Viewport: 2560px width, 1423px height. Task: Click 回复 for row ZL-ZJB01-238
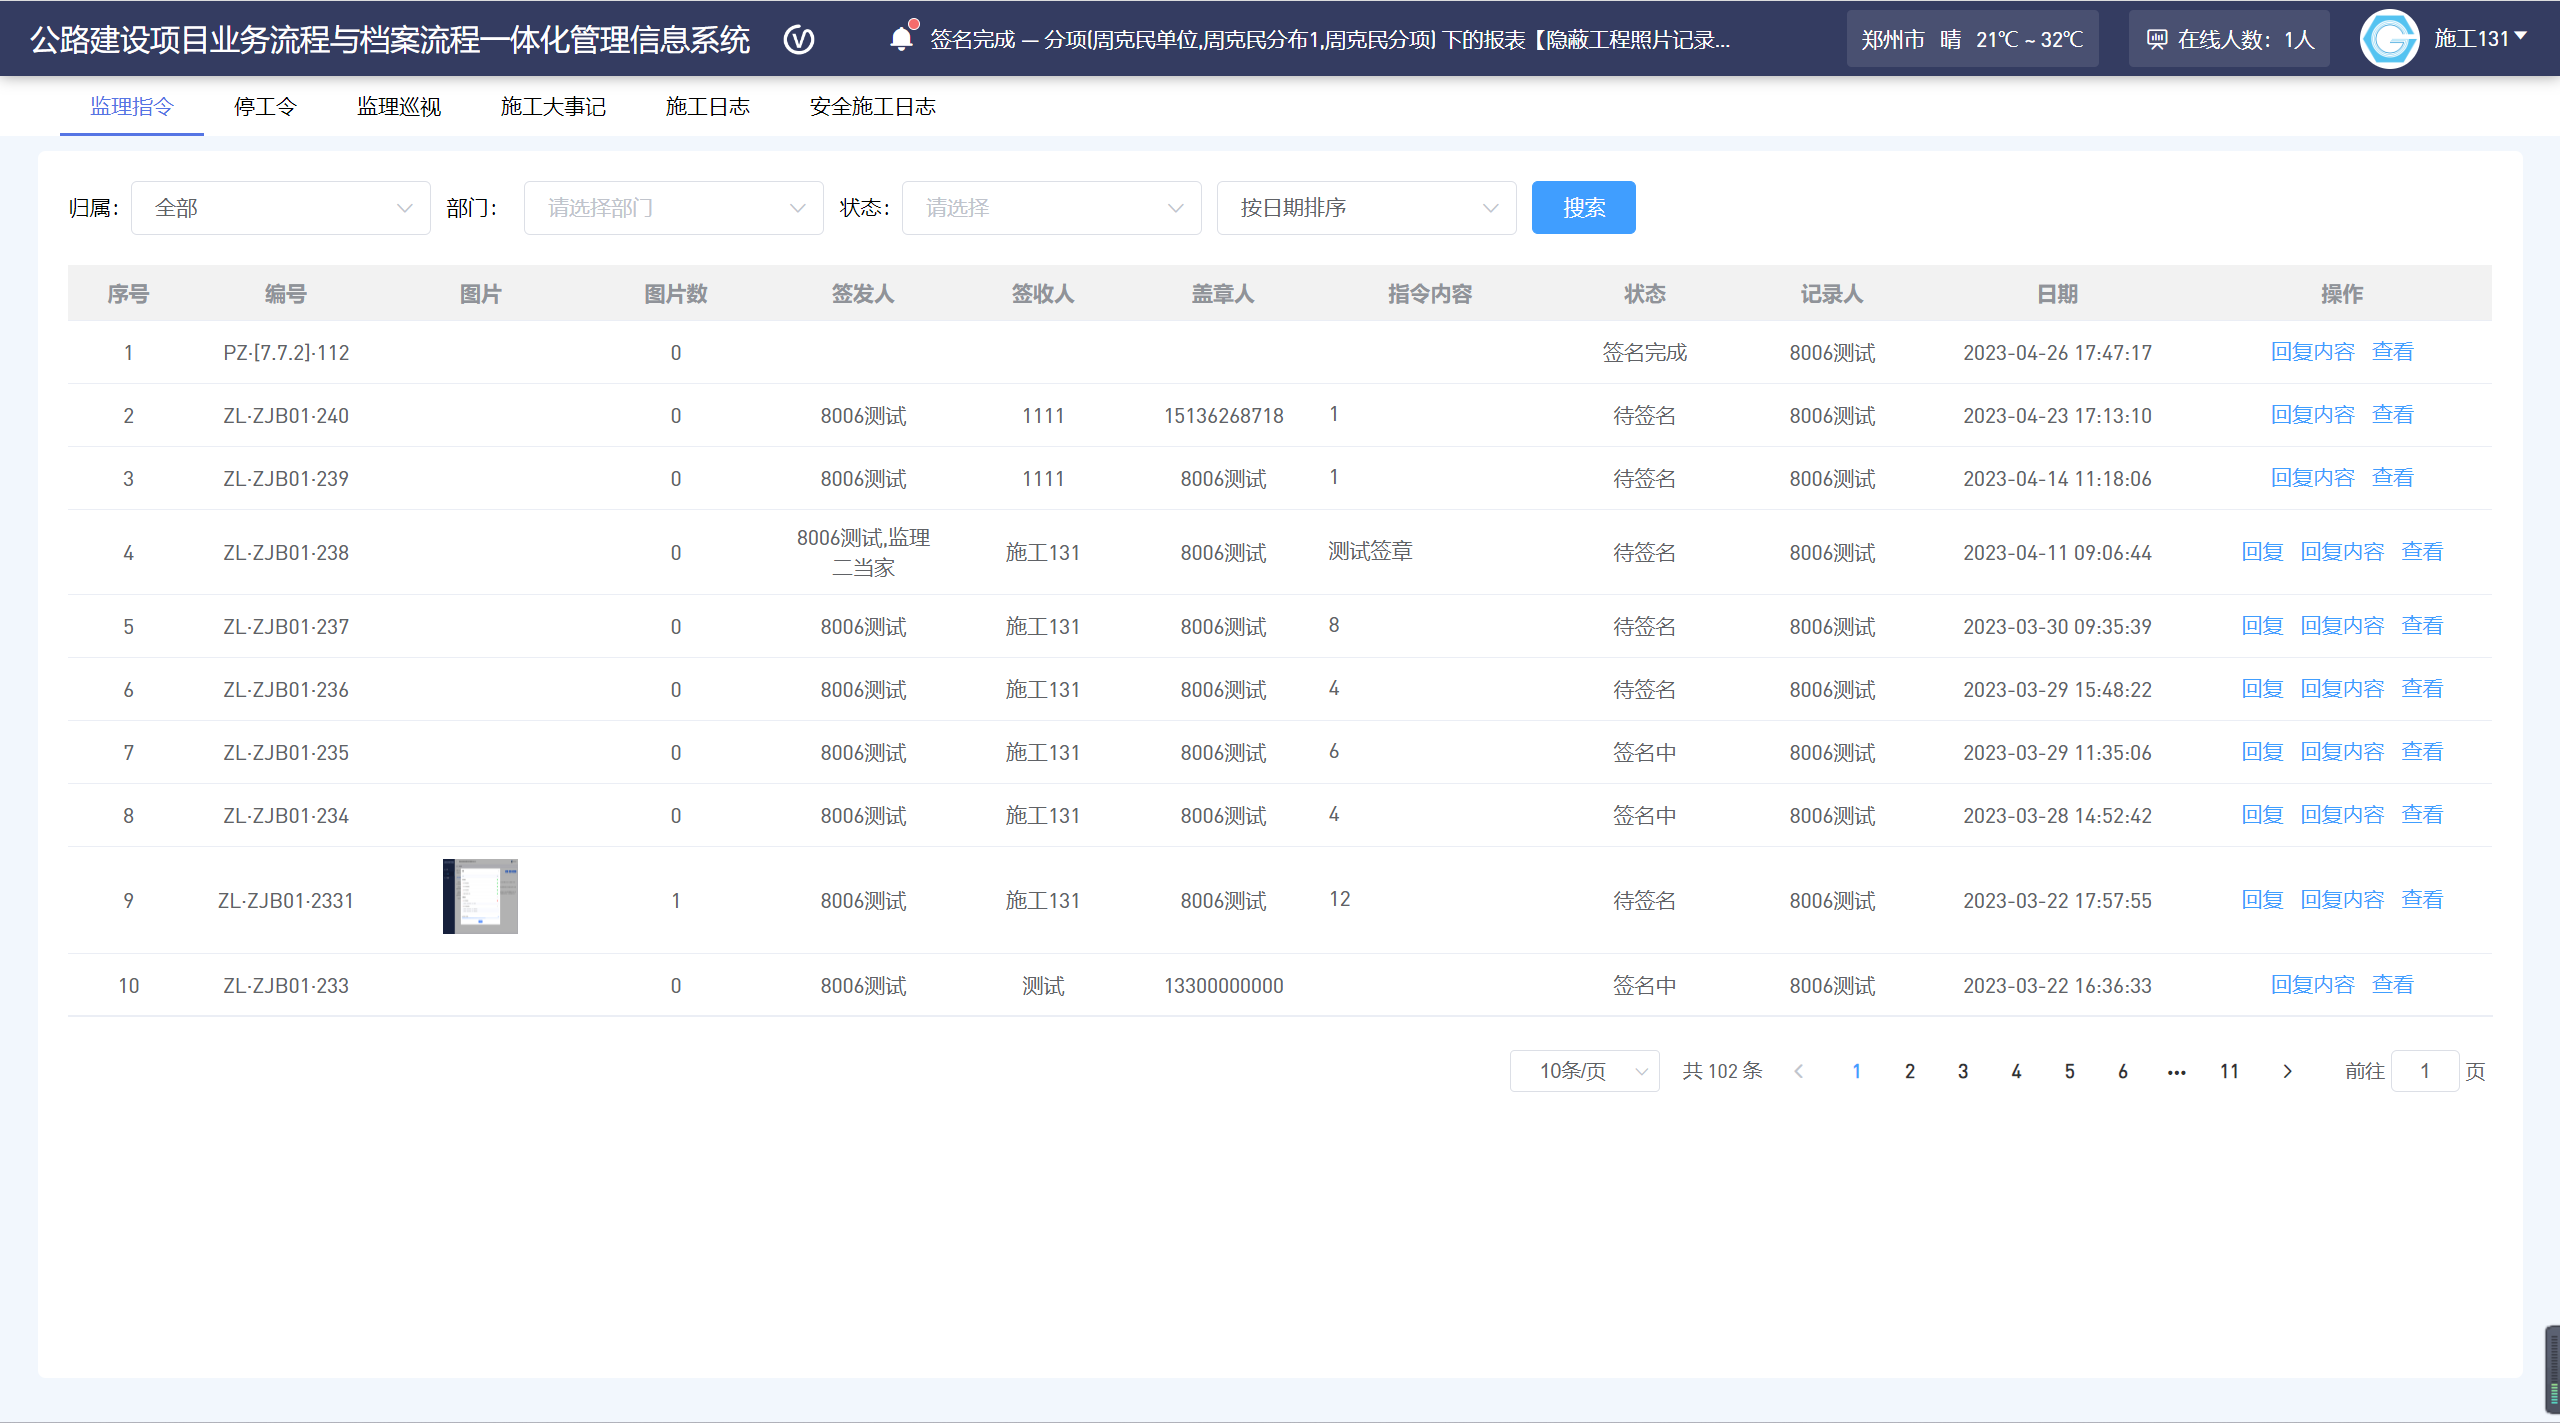coord(2263,552)
